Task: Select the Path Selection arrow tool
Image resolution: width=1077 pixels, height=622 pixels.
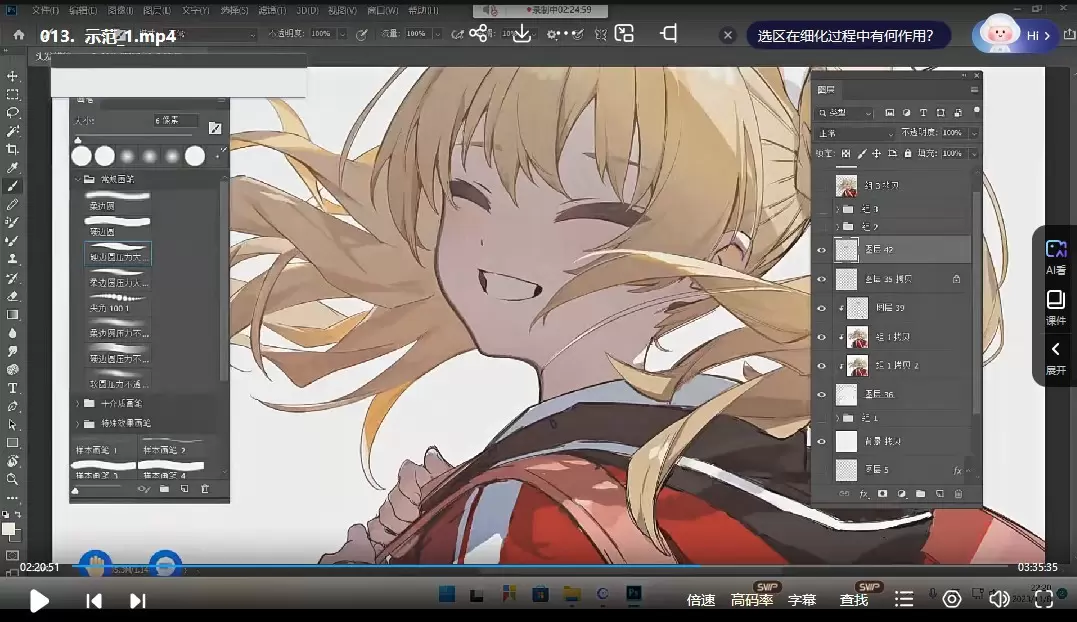Action: (12, 424)
